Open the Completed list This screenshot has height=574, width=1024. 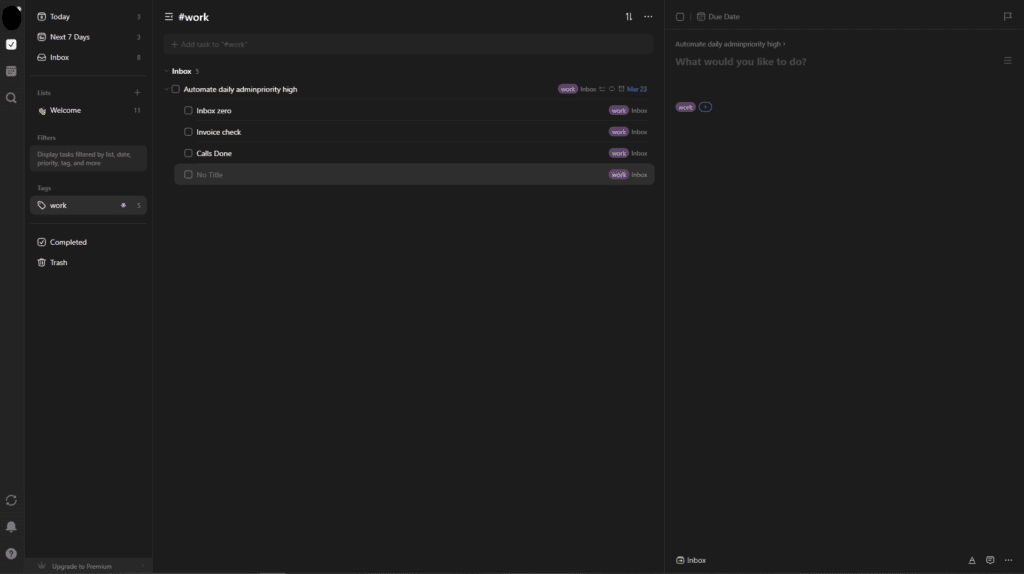click(x=88, y=242)
